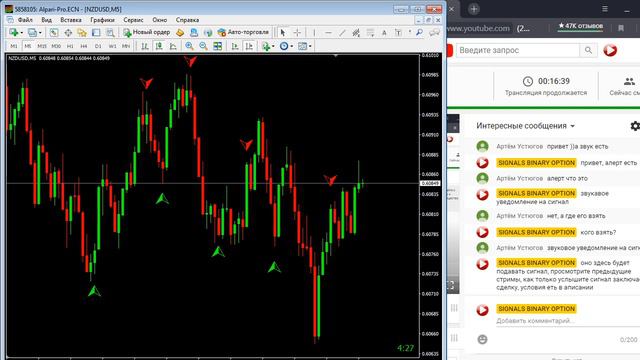Switch chart to H4 timeframe
This screenshot has height=360, width=640.
[x=84, y=46]
